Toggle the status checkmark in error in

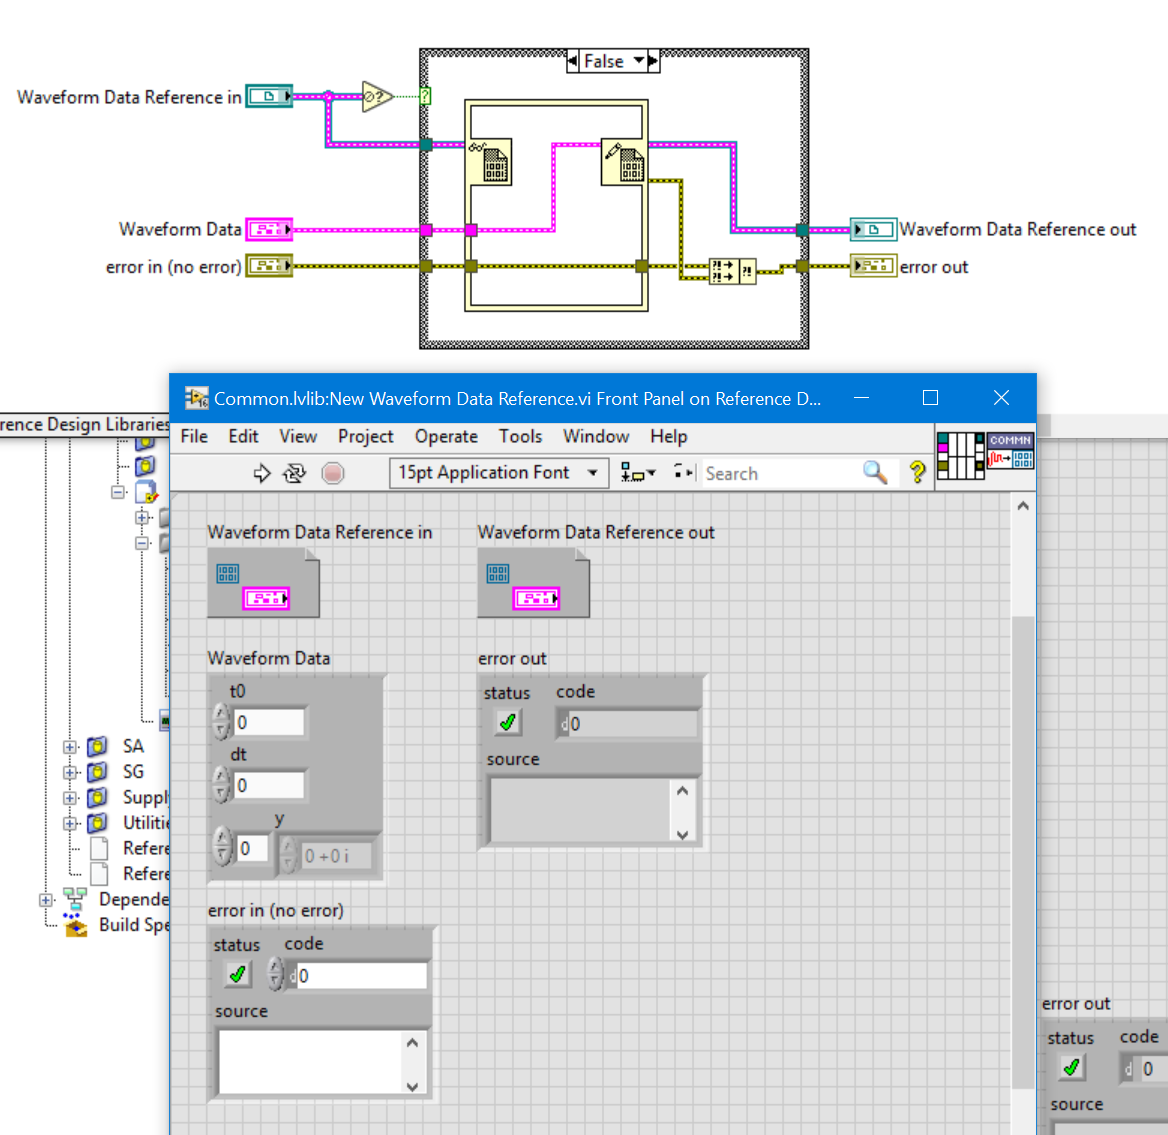[237, 973]
